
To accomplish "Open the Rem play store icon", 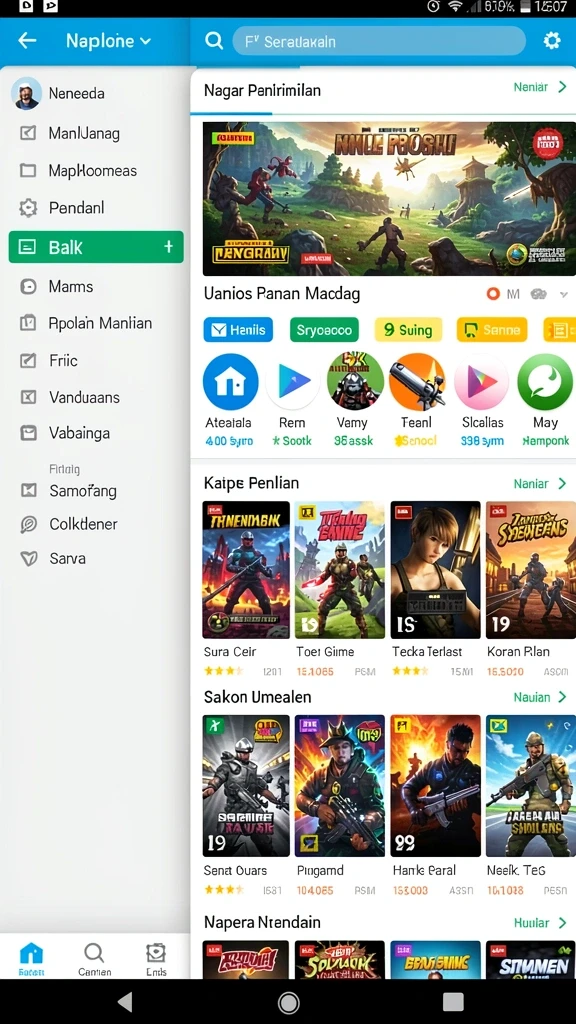I will pos(293,382).
